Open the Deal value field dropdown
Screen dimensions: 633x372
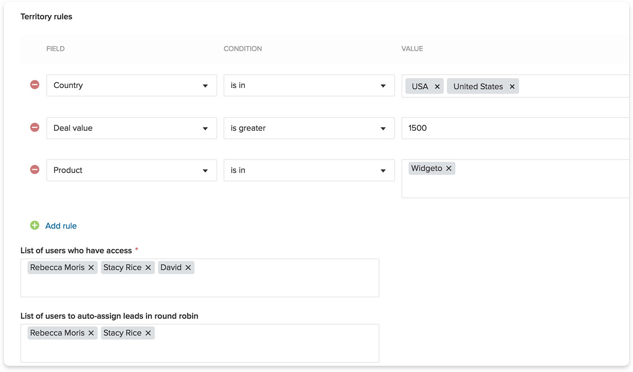[132, 128]
